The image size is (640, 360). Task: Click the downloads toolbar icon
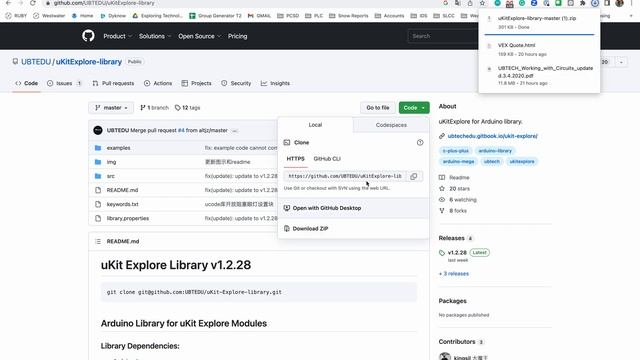coord(595,3)
